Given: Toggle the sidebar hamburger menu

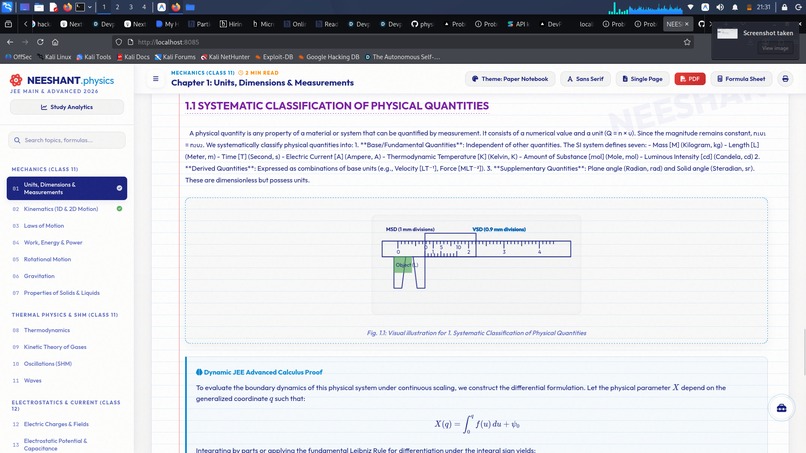Looking at the screenshot, I should [155, 79].
